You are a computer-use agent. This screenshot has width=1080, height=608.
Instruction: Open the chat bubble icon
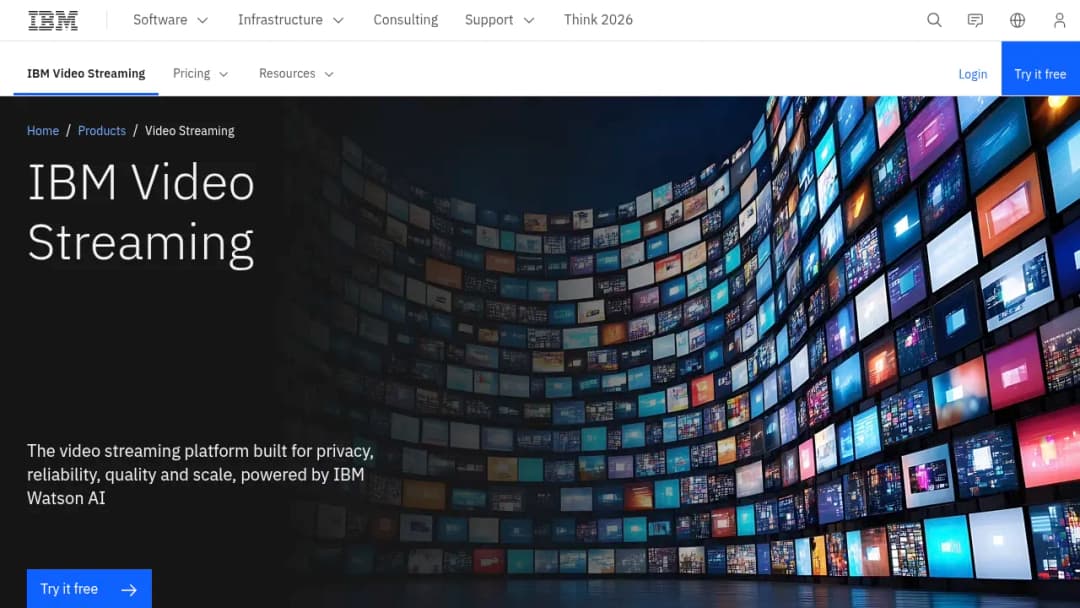coord(975,20)
